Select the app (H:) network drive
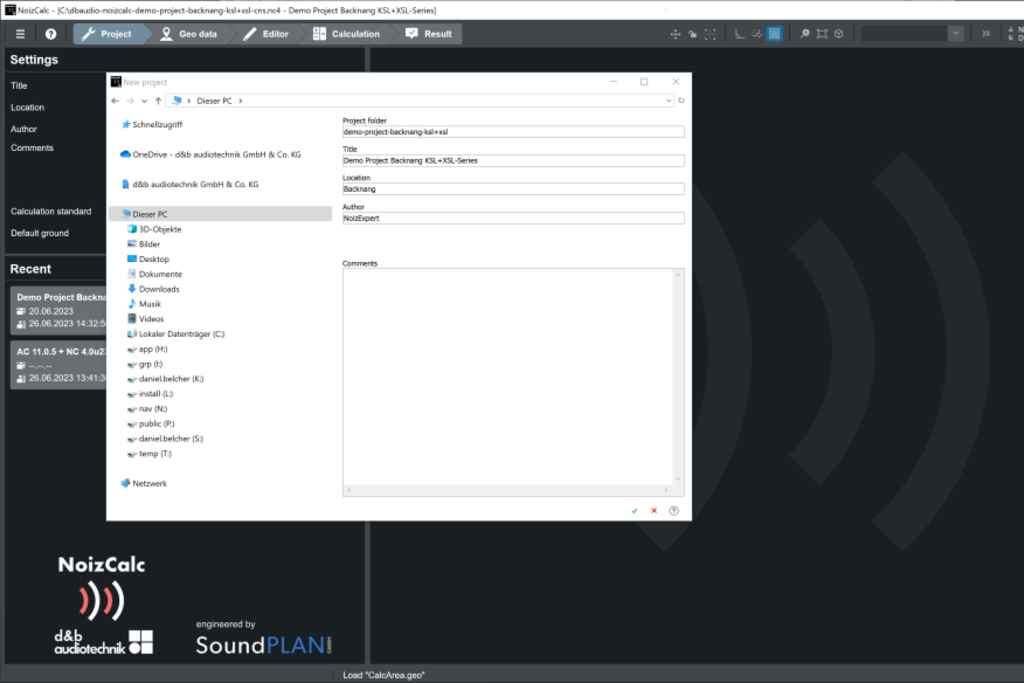 click(147, 349)
